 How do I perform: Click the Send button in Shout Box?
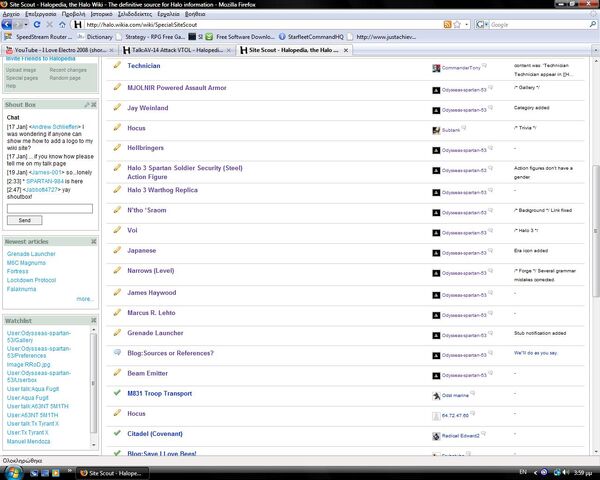24,220
